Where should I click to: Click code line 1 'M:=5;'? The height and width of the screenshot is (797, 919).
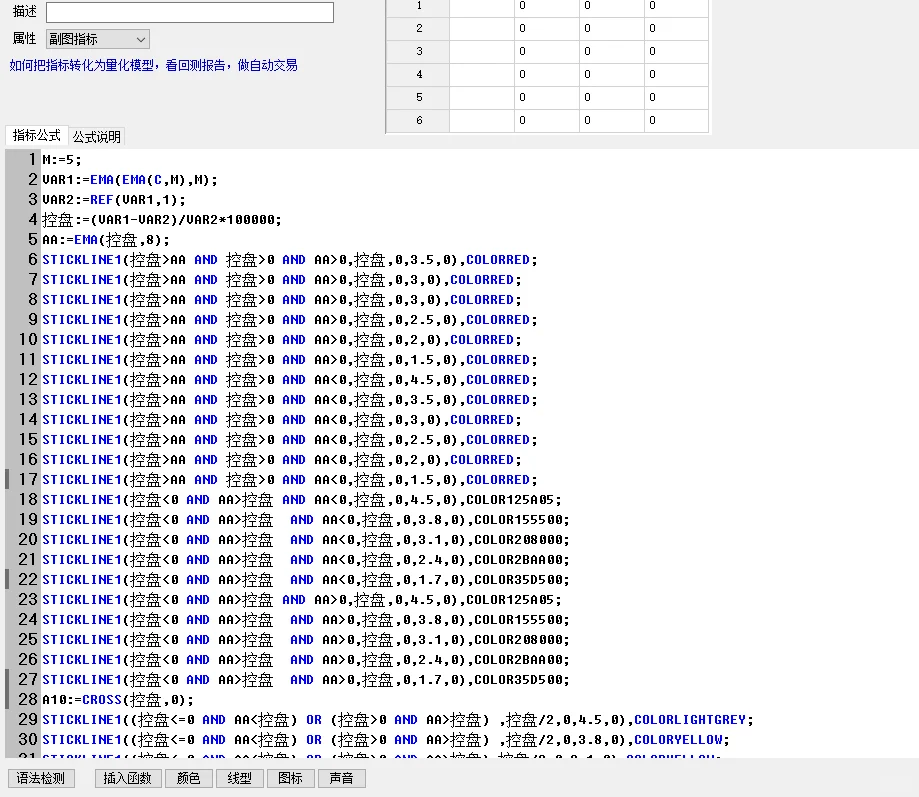coord(62,160)
